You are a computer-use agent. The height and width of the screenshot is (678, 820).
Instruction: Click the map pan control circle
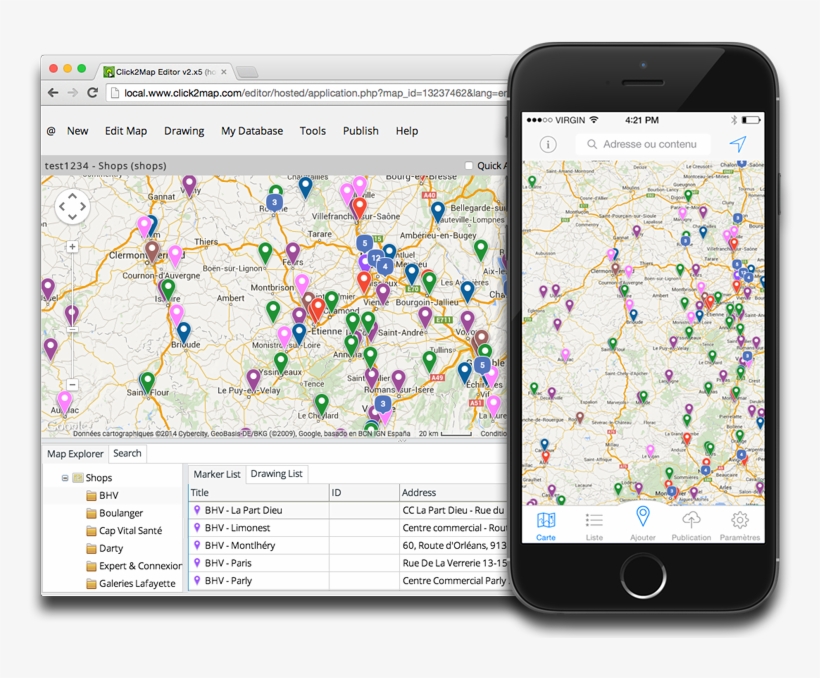72,207
